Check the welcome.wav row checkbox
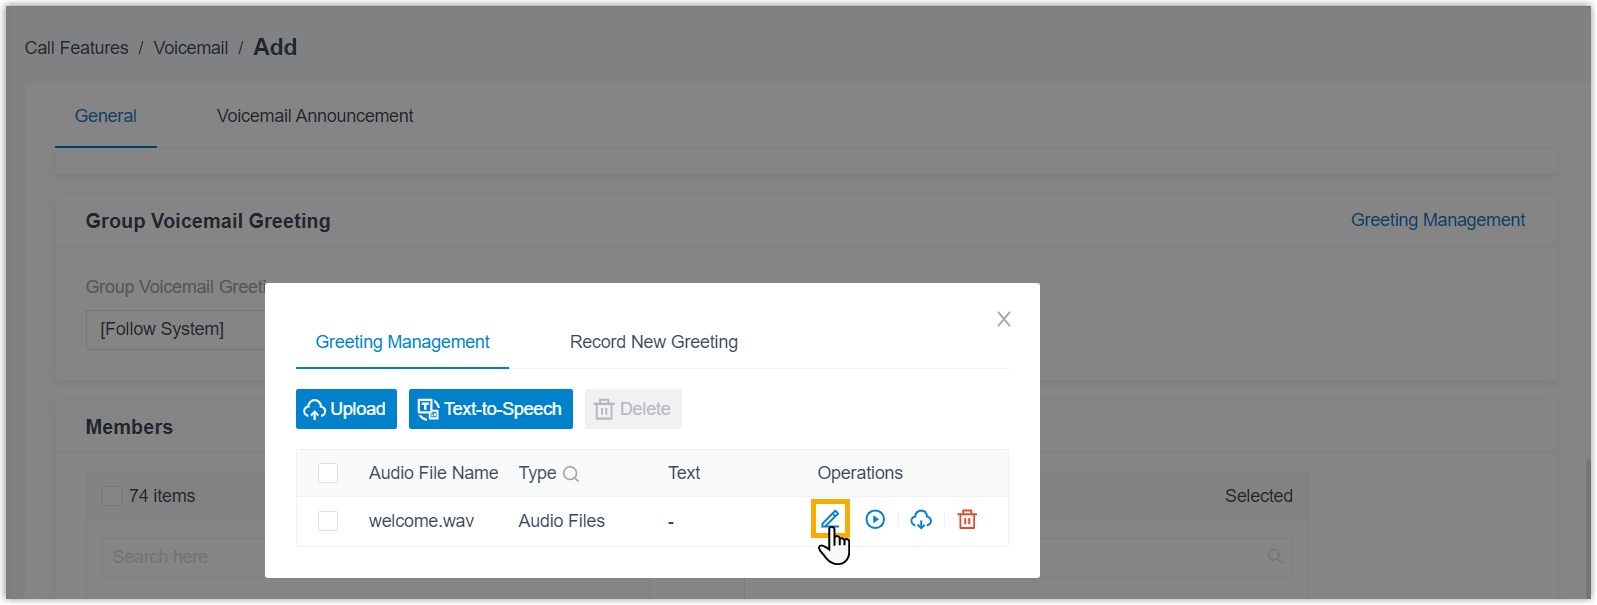Image resolution: width=1597 pixels, height=605 pixels. coord(328,521)
